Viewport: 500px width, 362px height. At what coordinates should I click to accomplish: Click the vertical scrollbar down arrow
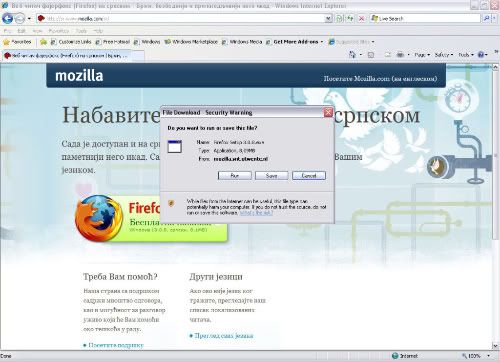495,346
